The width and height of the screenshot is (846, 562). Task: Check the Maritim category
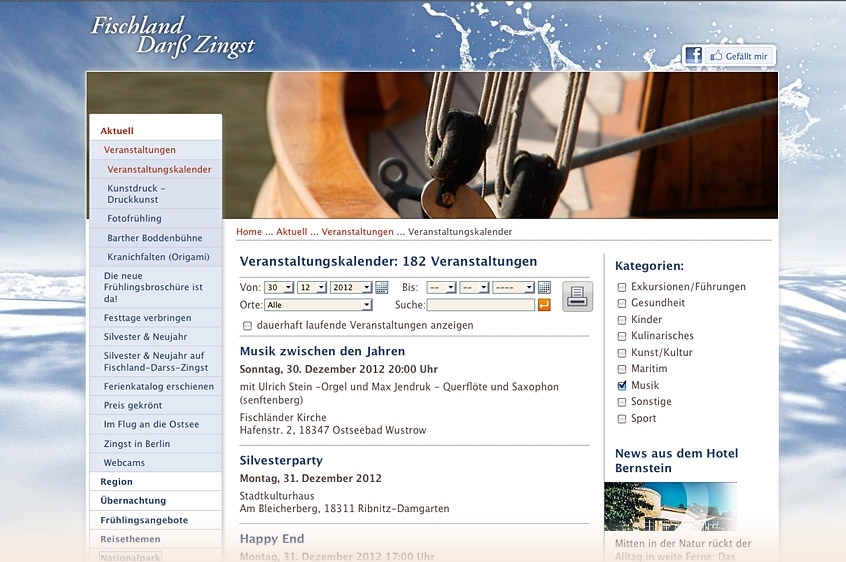pos(622,369)
